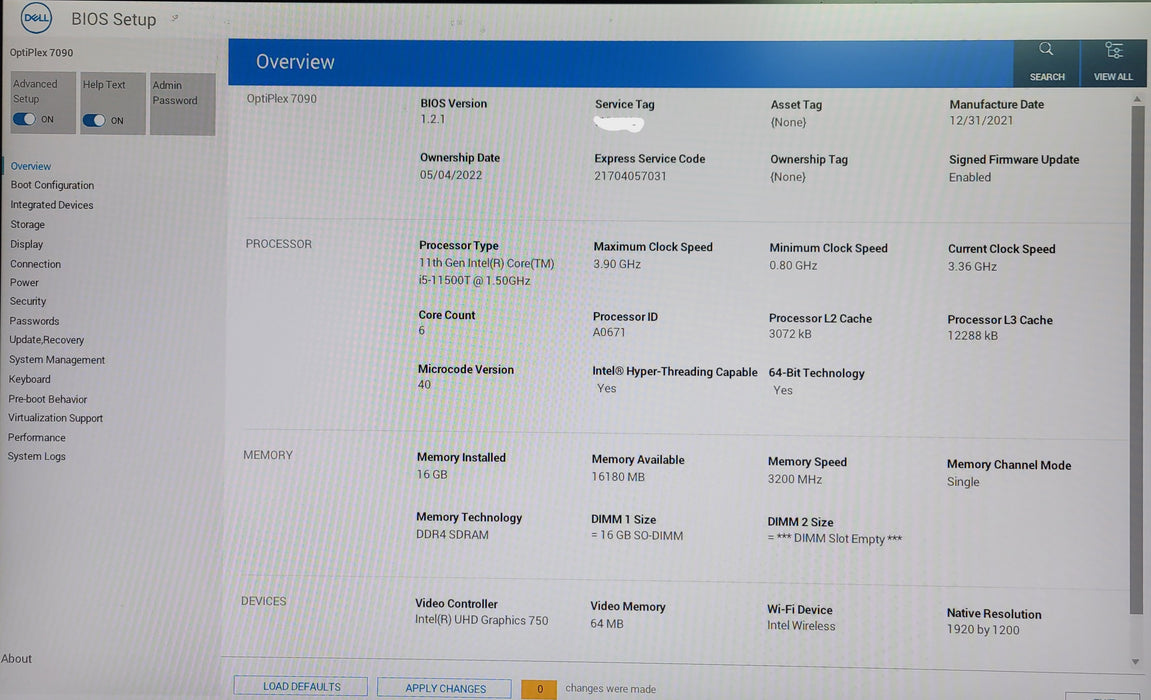Click Ownership Date value 05/04/2022
The width and height of the screenshot is (1151, 700).
(x=451, y=175)
